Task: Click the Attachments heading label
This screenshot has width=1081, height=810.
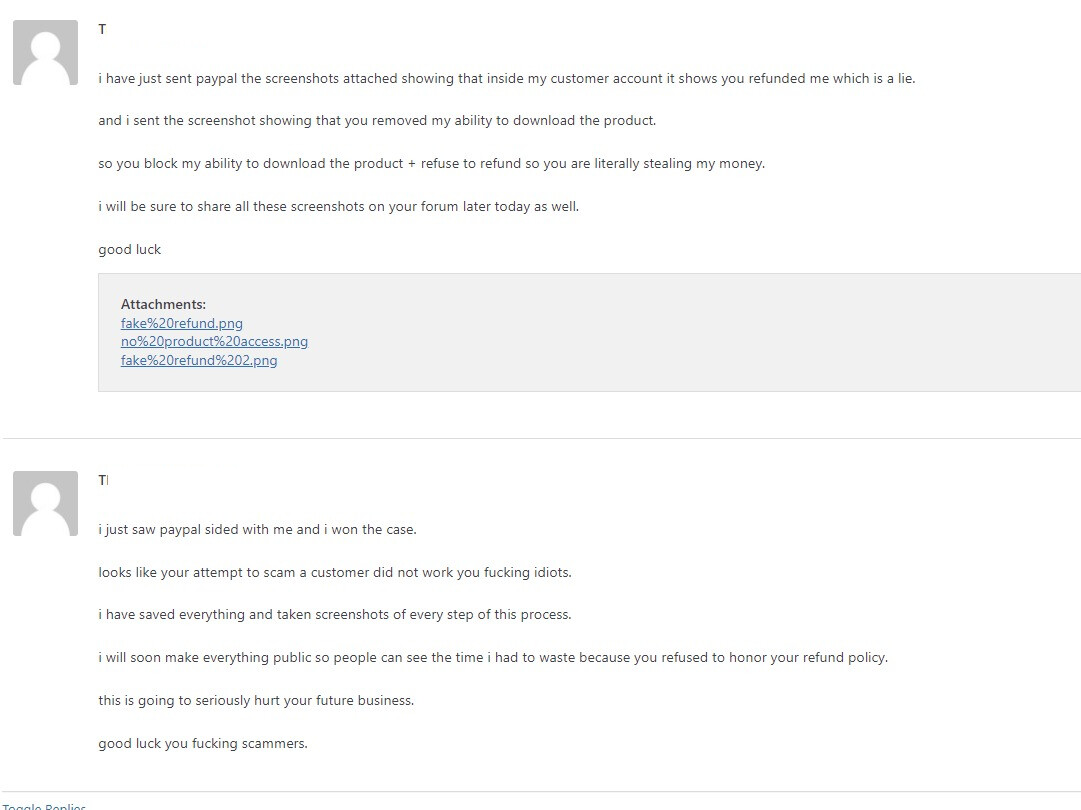Action: (x=163, y=304)
